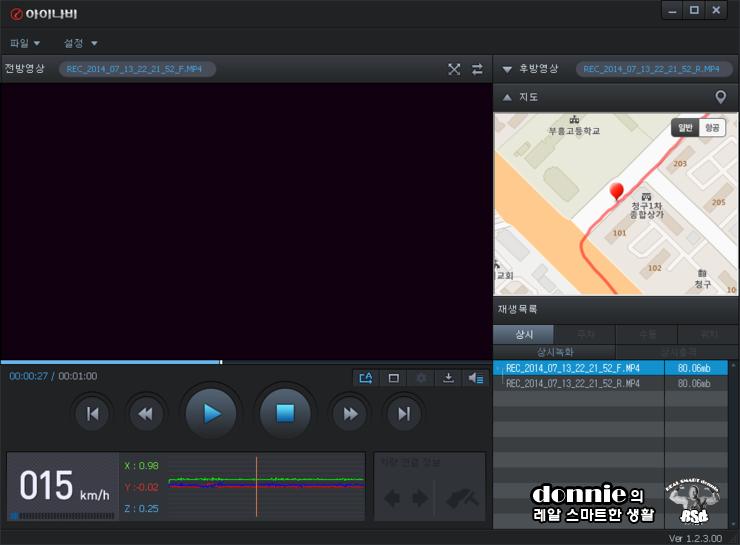
Task: Switch front and rear video views
Action: coord(477,69)
